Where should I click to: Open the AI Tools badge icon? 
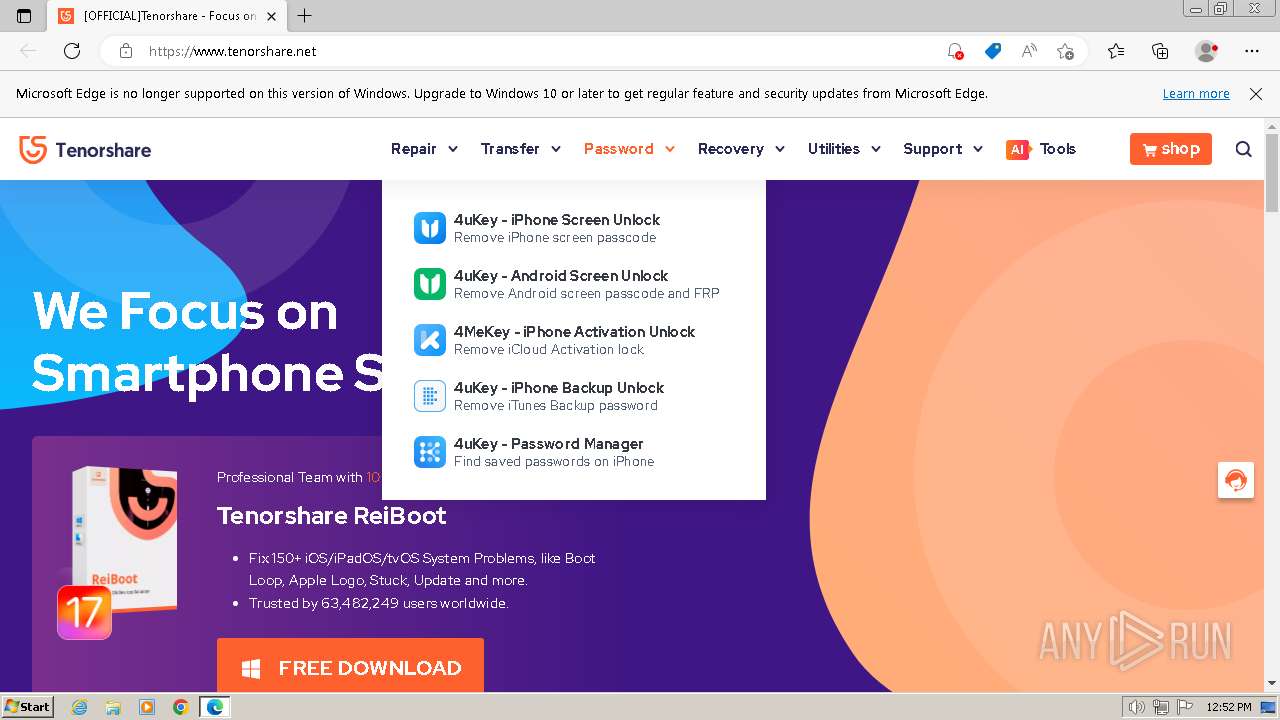click(x=1018, y=149)
